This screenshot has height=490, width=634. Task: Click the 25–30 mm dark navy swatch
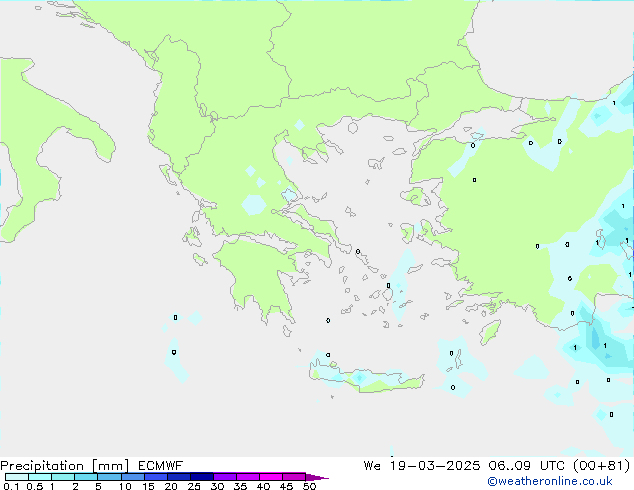pyautogui.click(x=202, y=477)
